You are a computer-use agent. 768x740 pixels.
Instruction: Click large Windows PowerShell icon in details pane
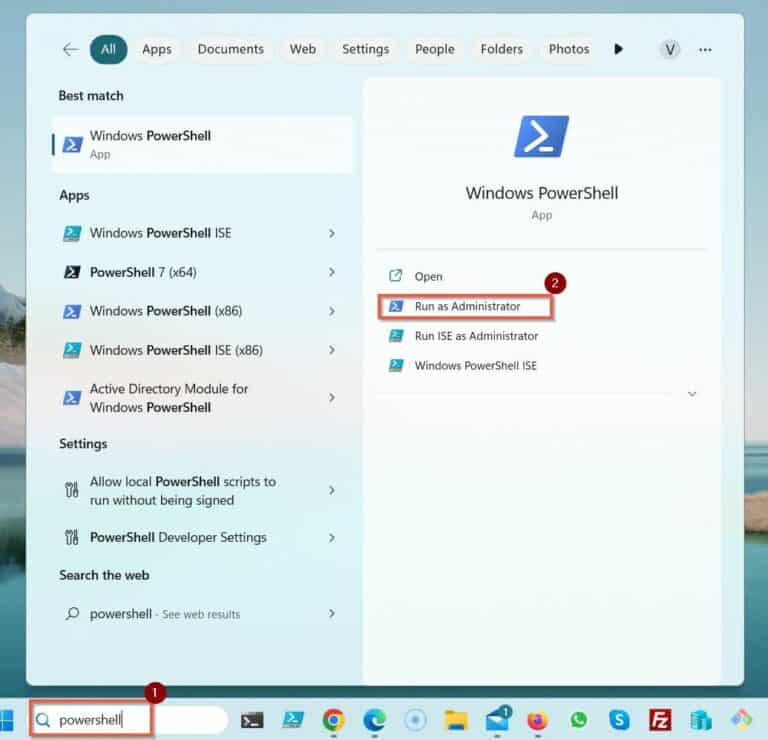click(541, 137)
